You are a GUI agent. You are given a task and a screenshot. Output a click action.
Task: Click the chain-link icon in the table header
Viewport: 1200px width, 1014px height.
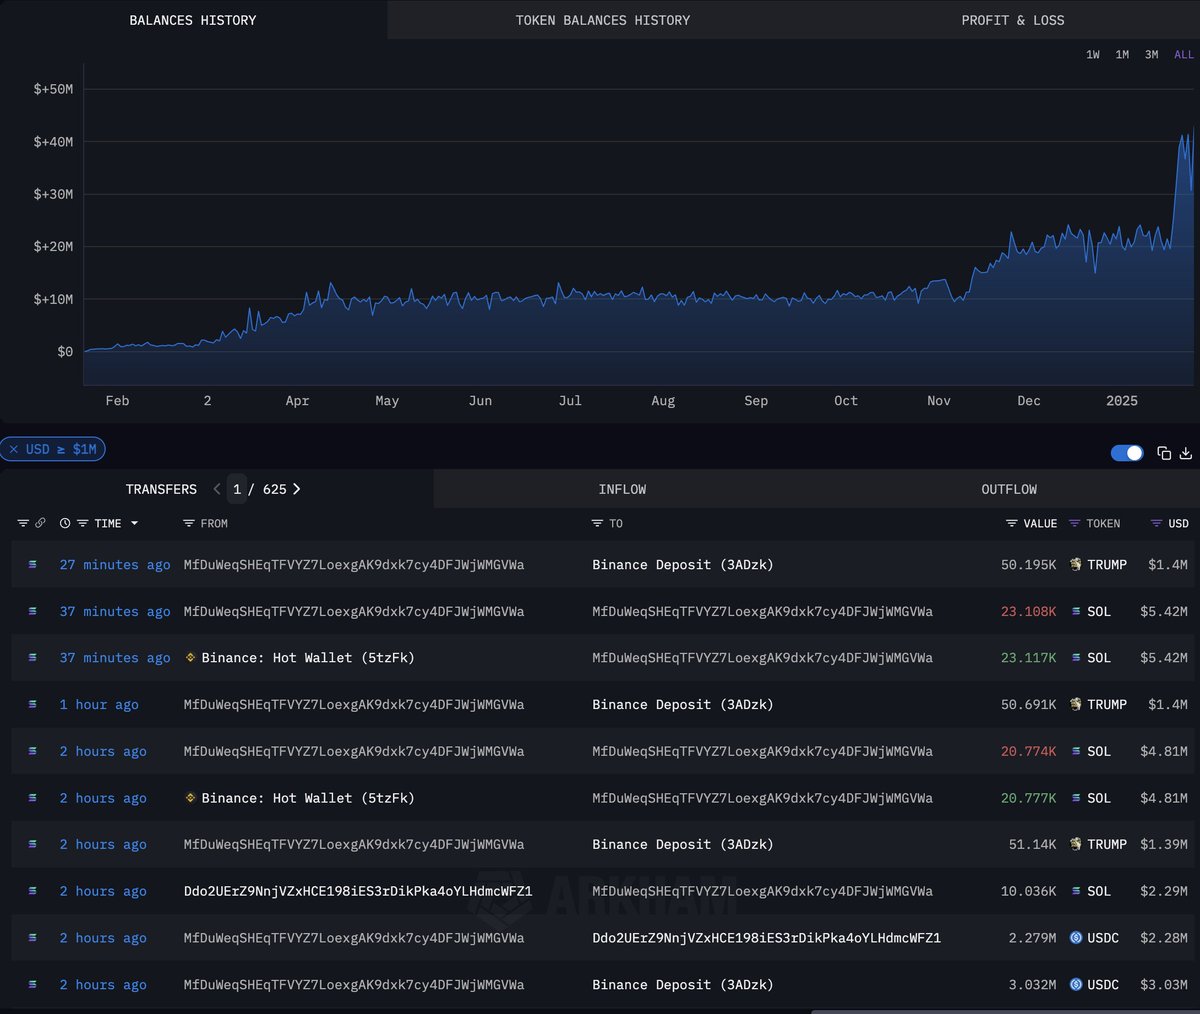[40, 523]
